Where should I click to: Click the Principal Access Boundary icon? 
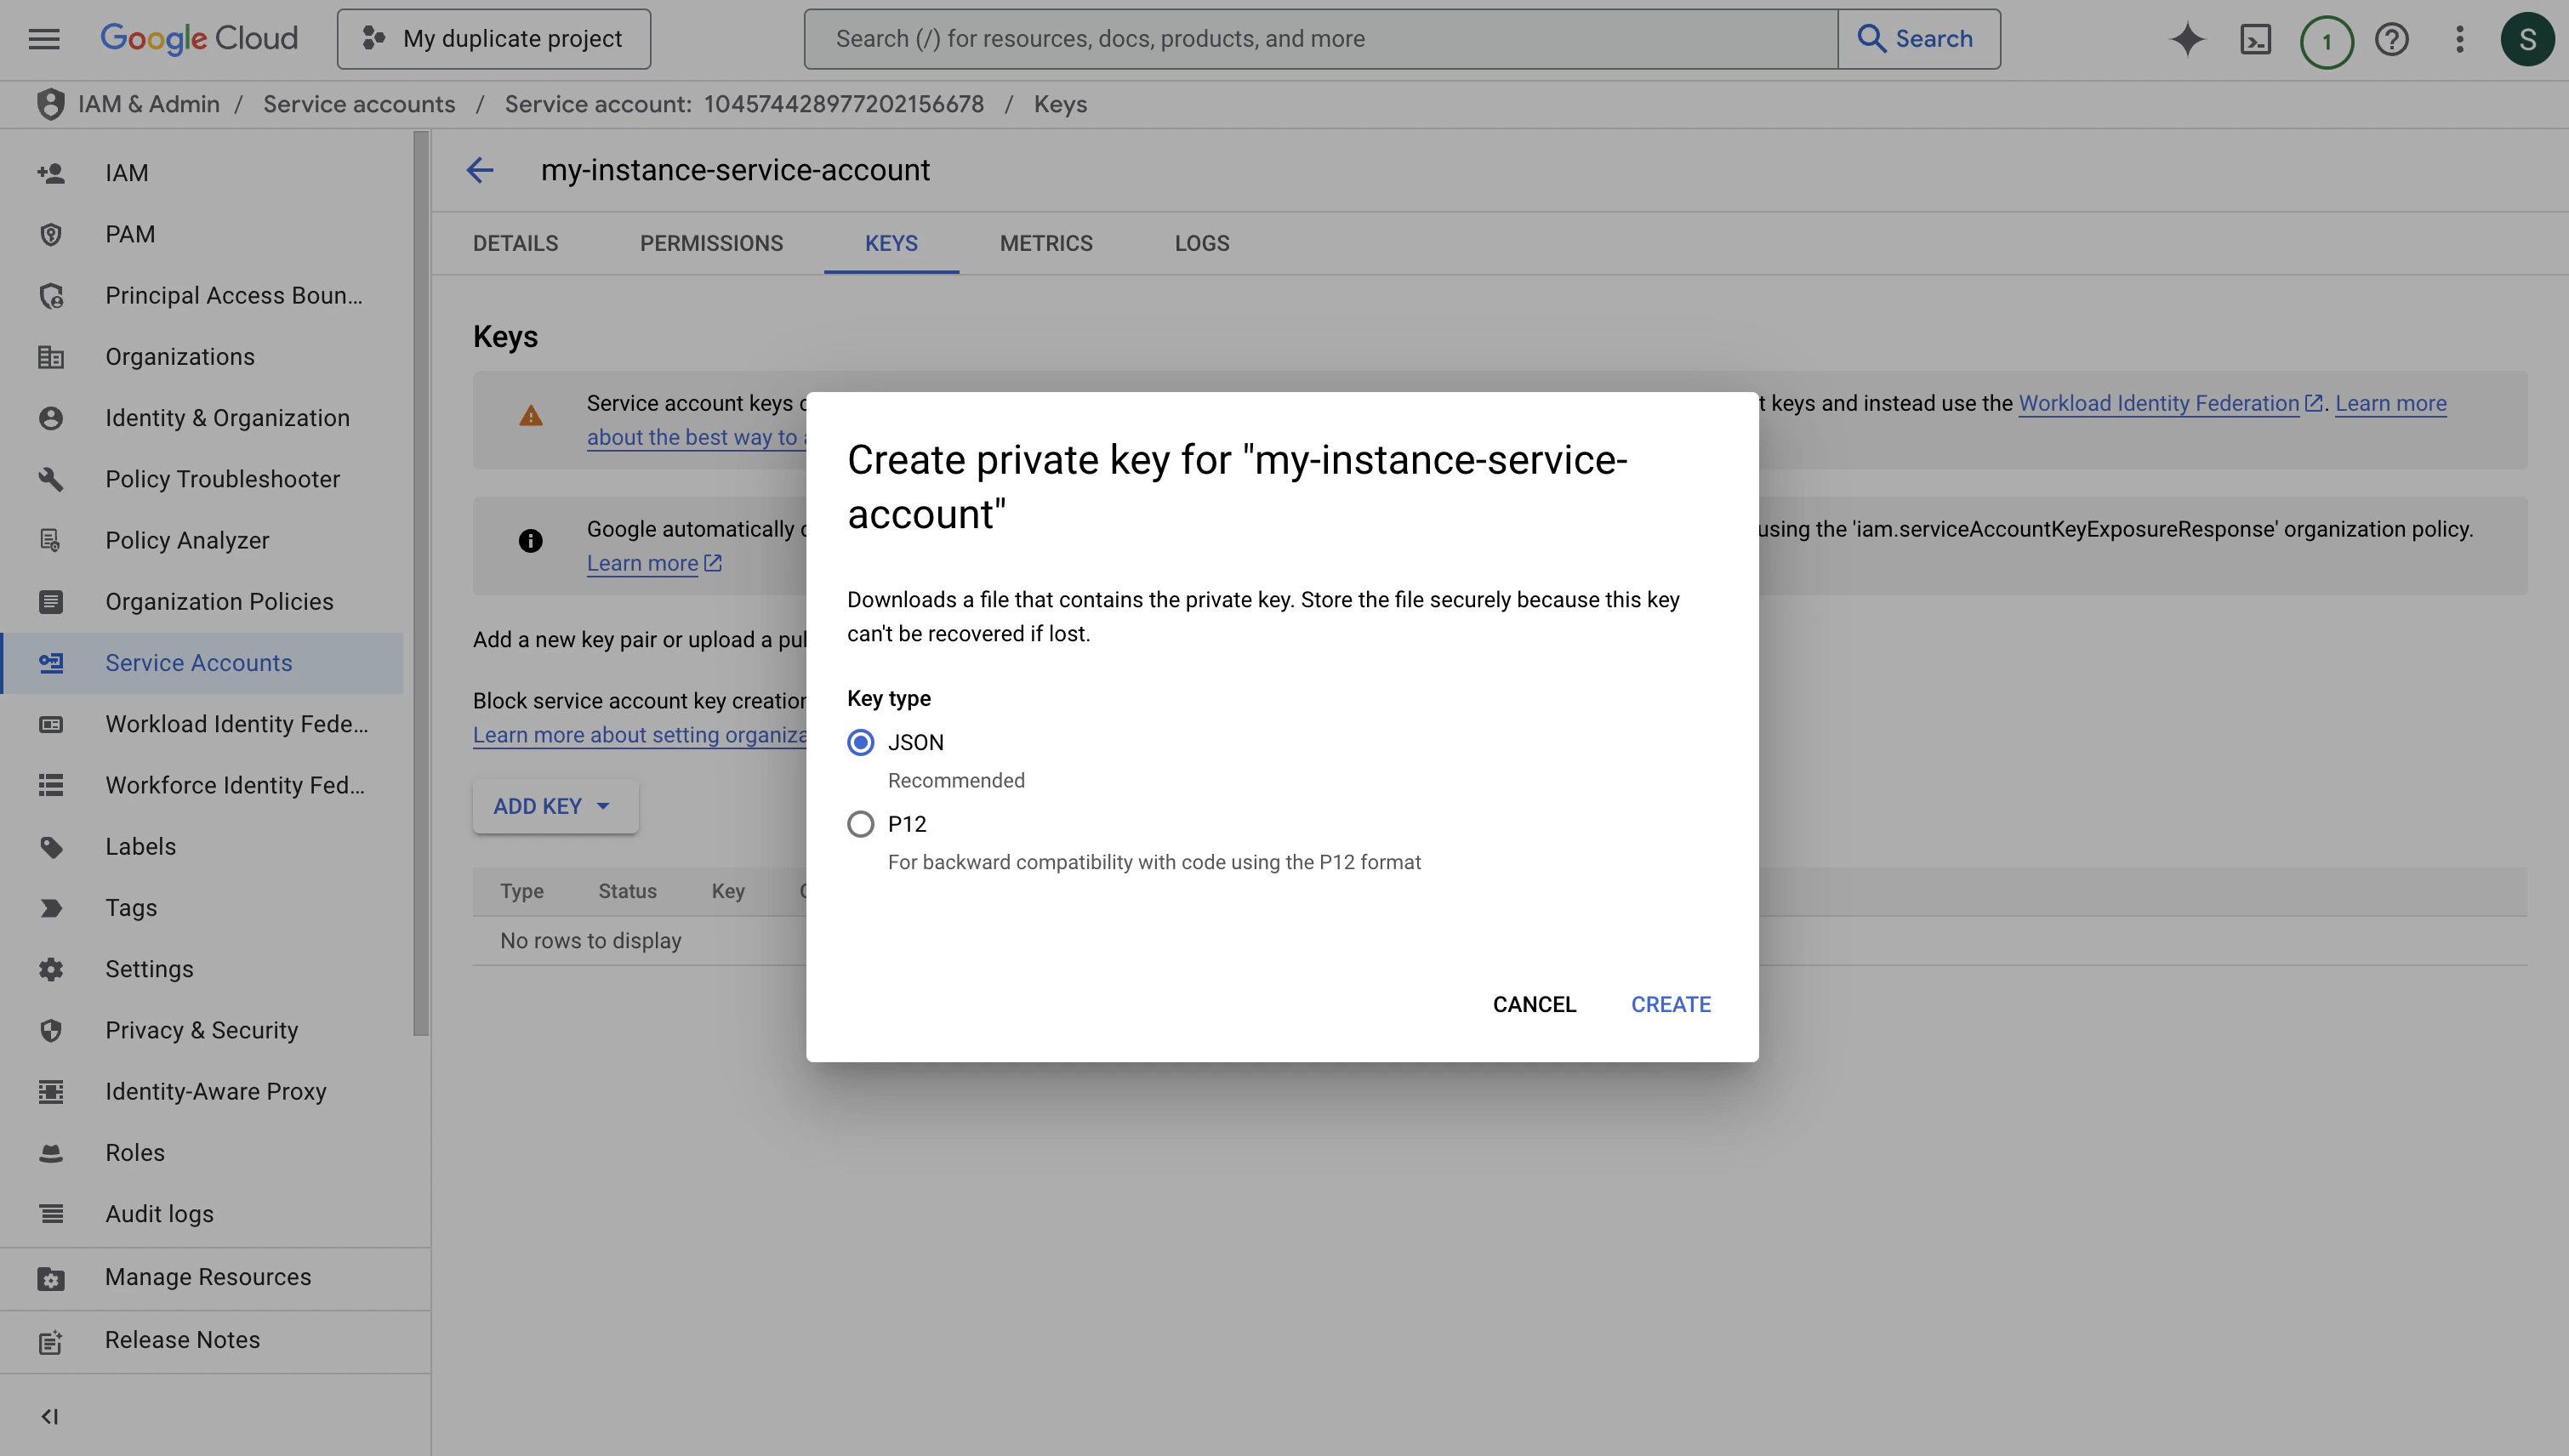point(51,296)
